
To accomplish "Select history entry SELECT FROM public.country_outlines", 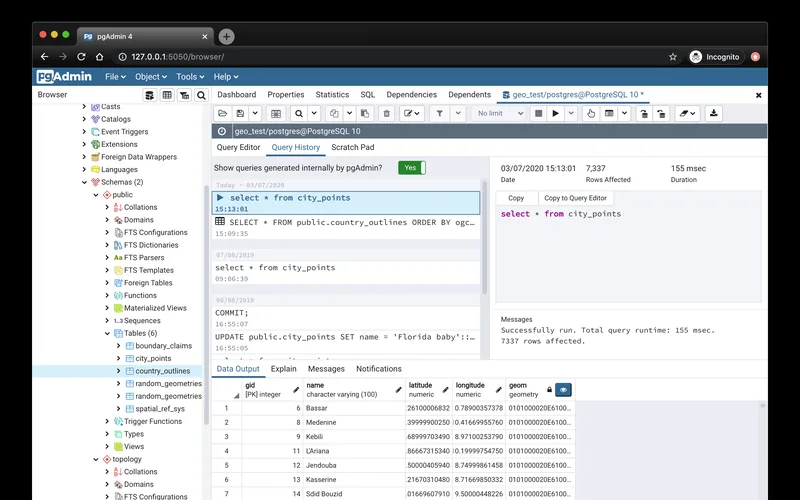I will click(x=346, y=228).
